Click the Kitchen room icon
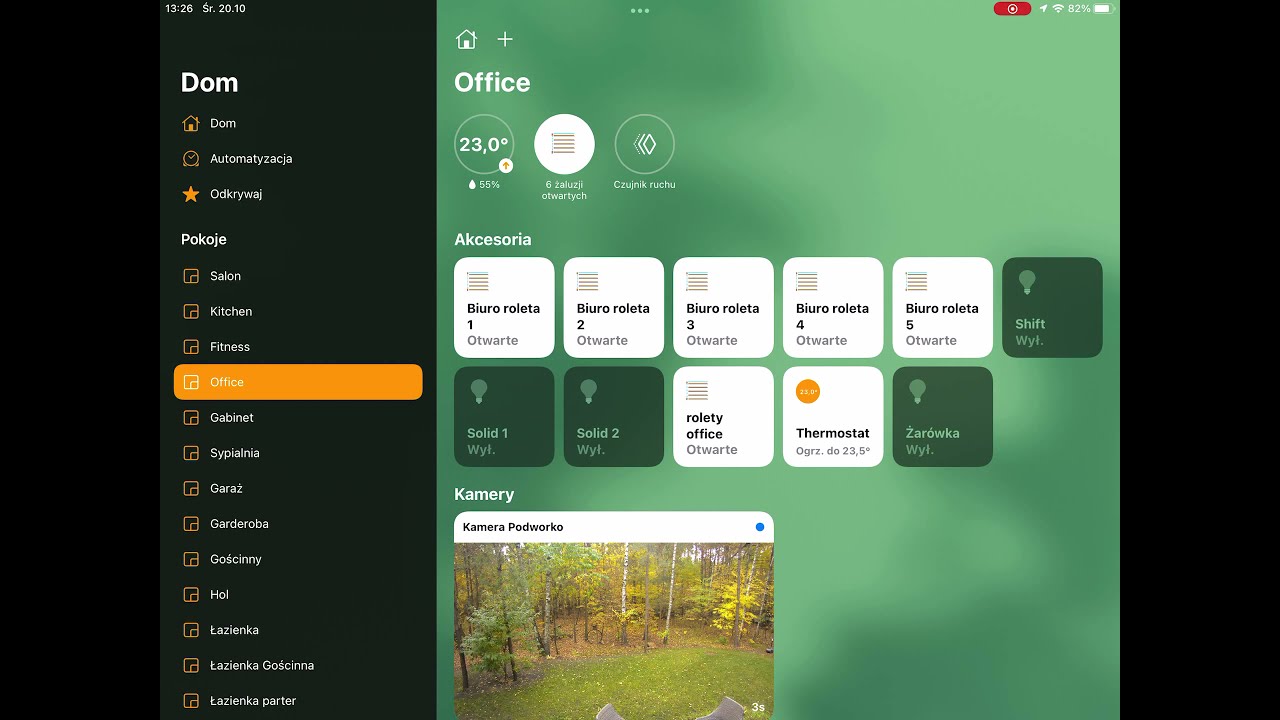 pyautogui.click(x=191, y=311)
